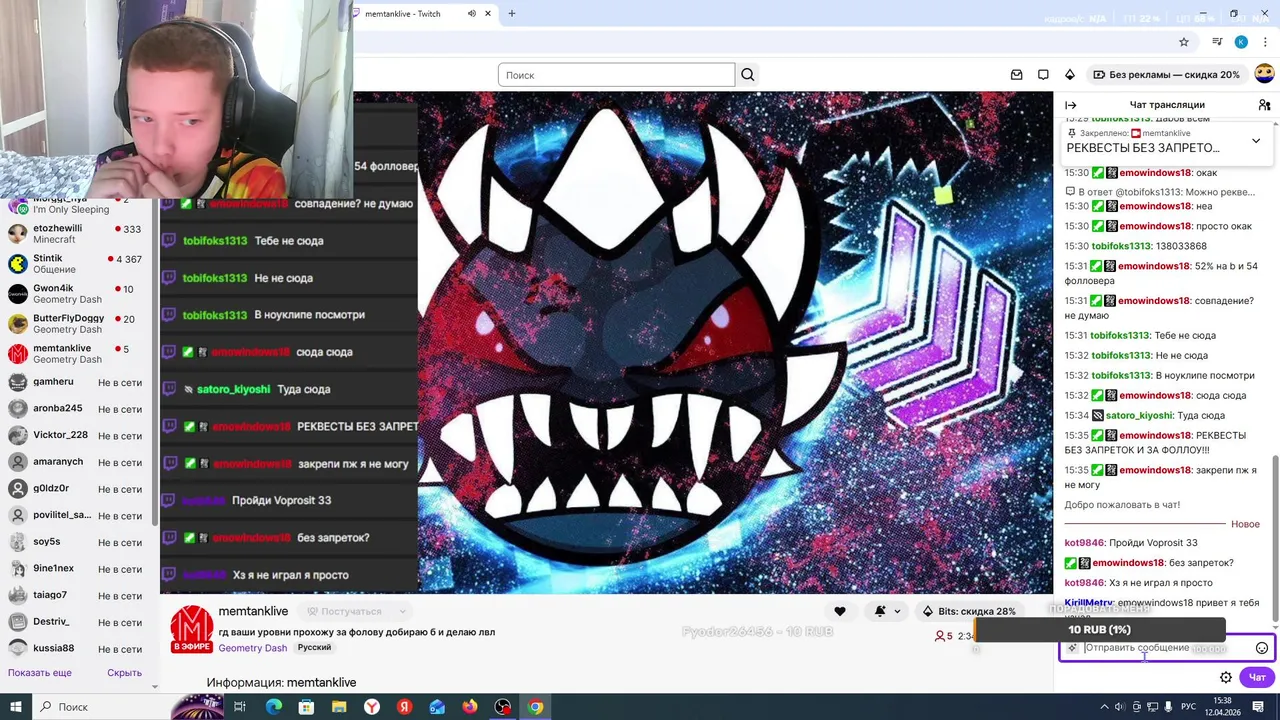Click Task View taskbar icon
Viewport: 1280px width, 720px height.
coord(240,707)
